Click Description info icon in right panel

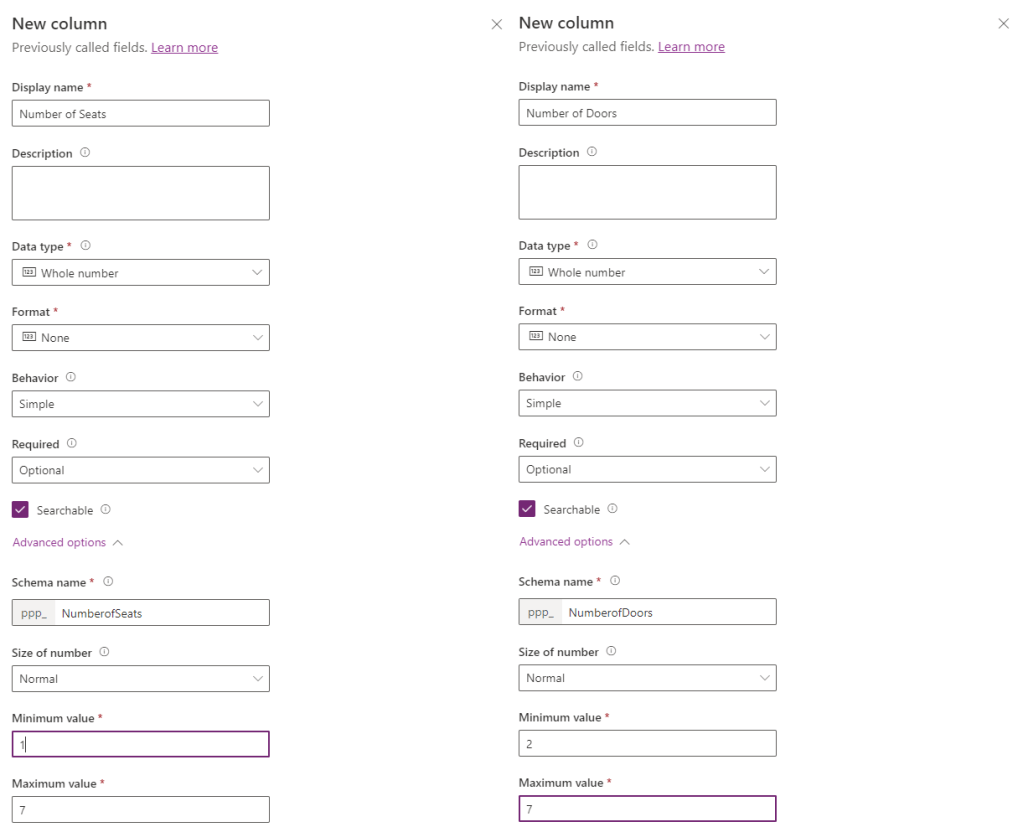tap(592, 152)
